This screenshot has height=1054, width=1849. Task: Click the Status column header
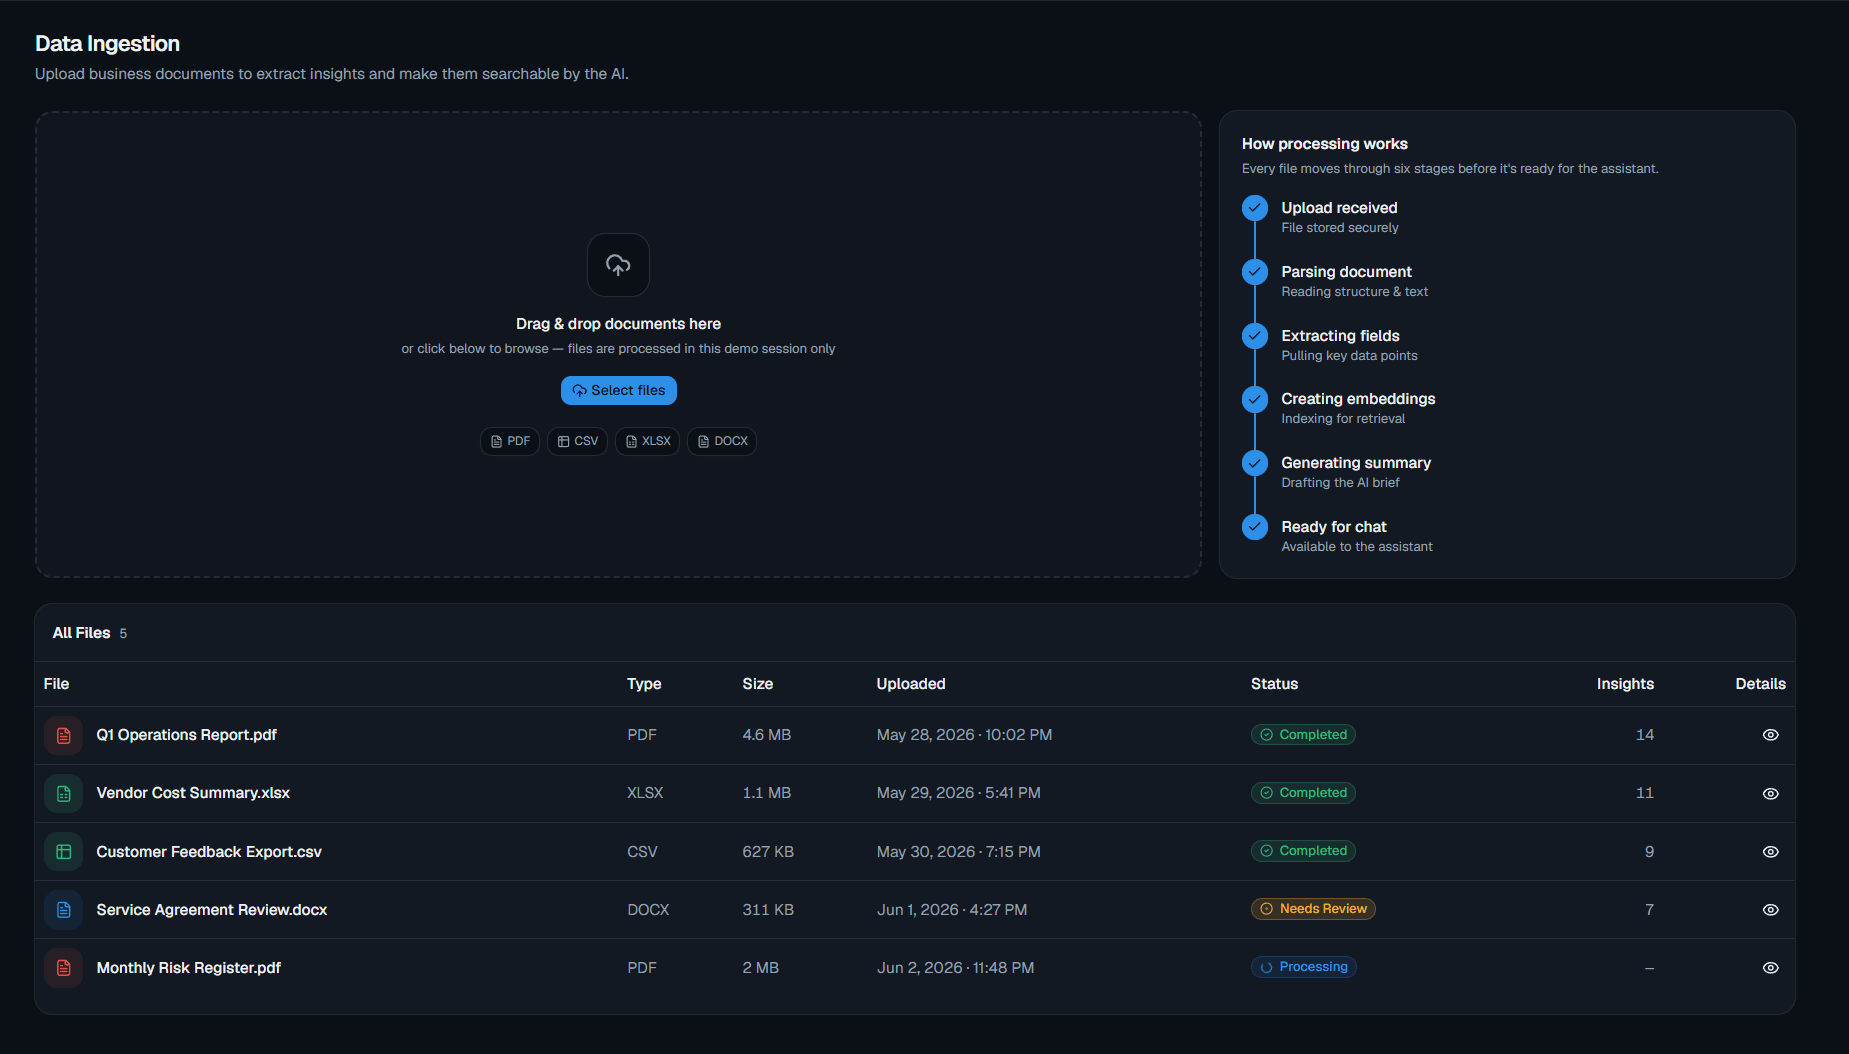tap(1274, 684)
